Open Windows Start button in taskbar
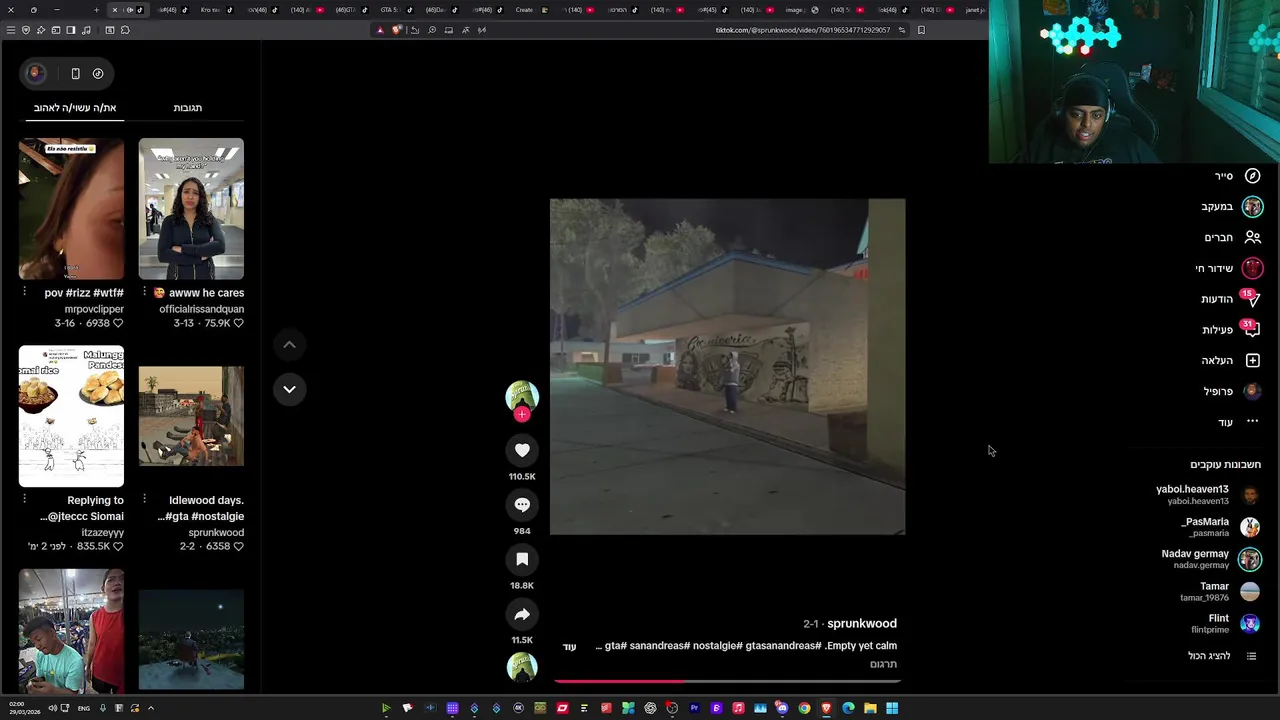This screenshot has width=1280, height=720. click(892, 708)
